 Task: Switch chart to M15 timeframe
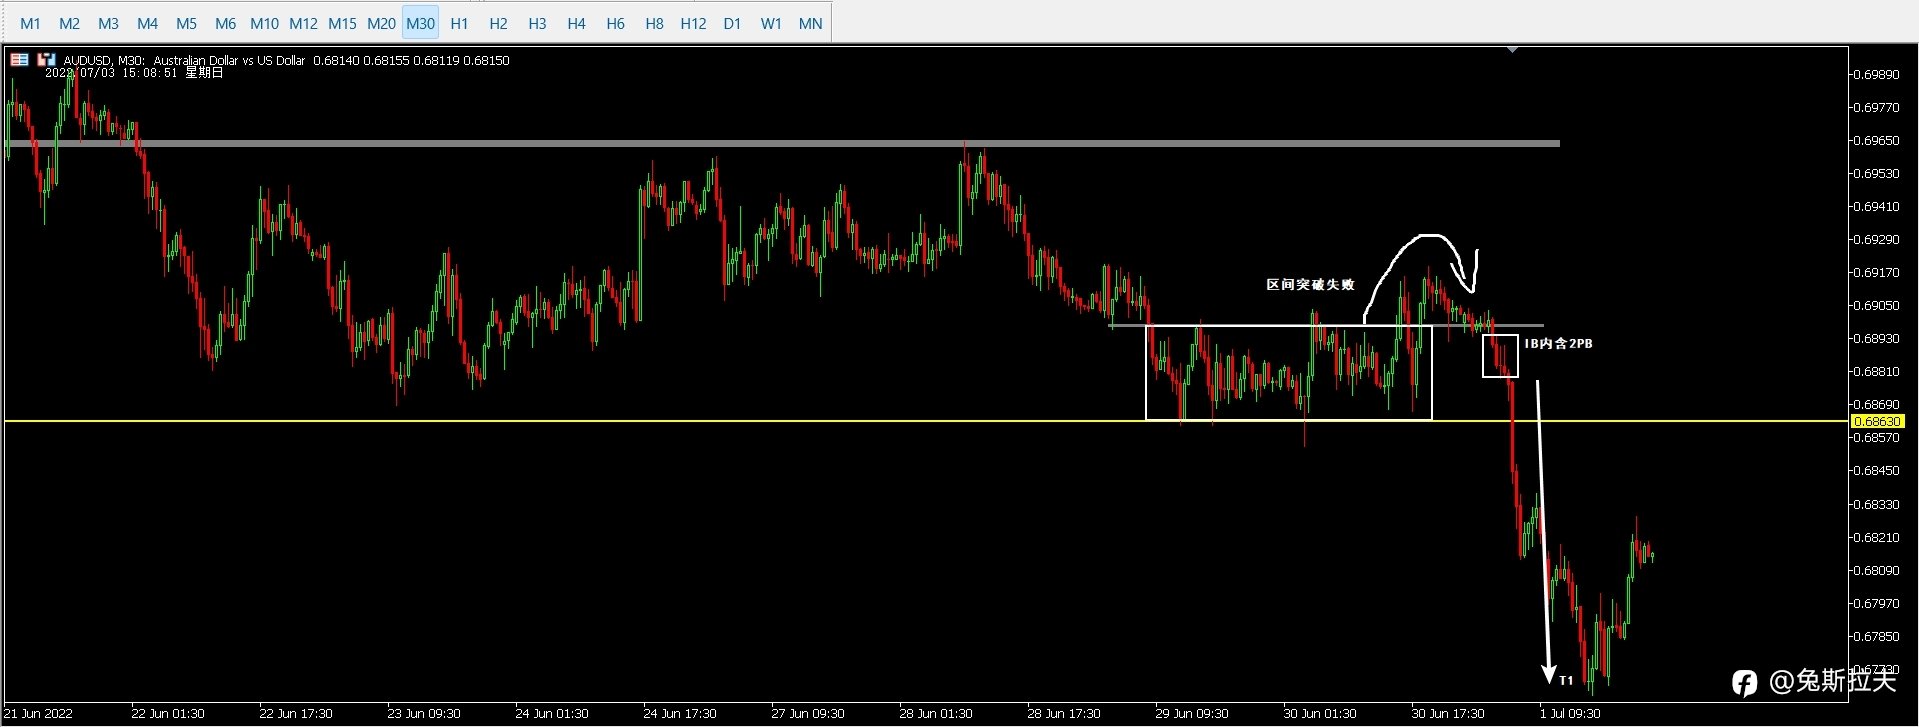[342, 23]
